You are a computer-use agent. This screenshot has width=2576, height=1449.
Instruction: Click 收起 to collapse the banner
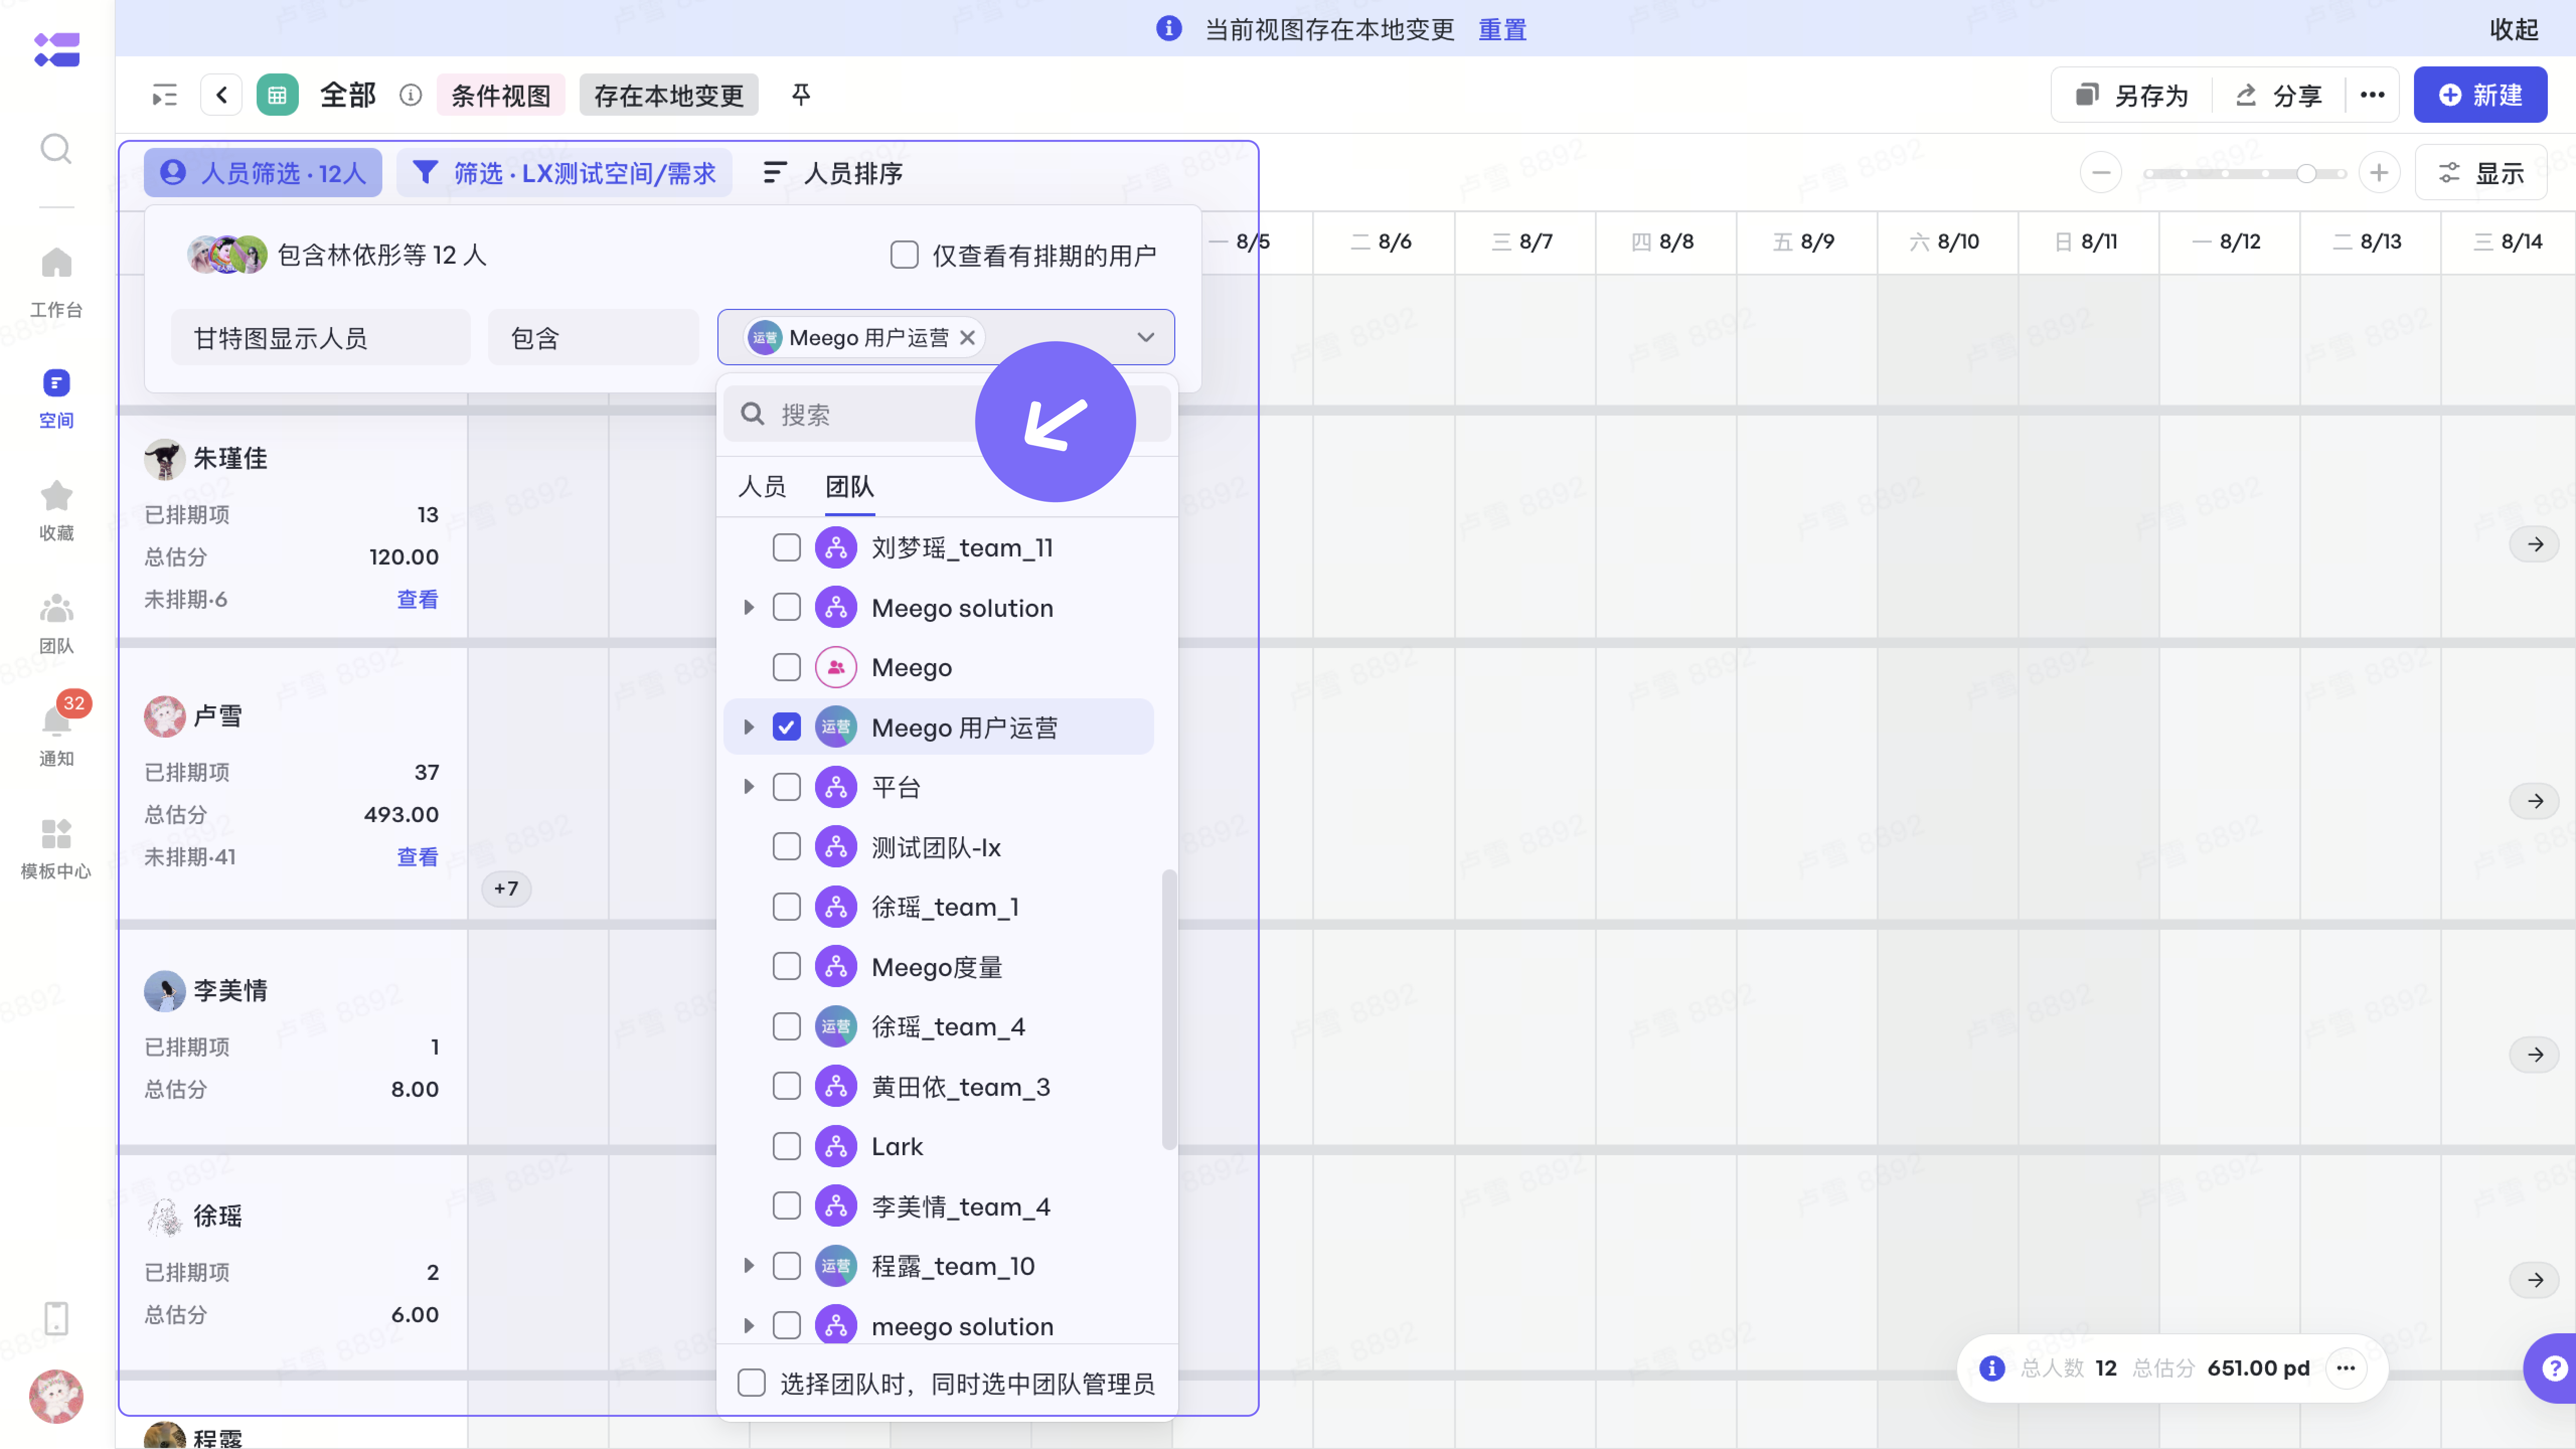point(2514,30)
